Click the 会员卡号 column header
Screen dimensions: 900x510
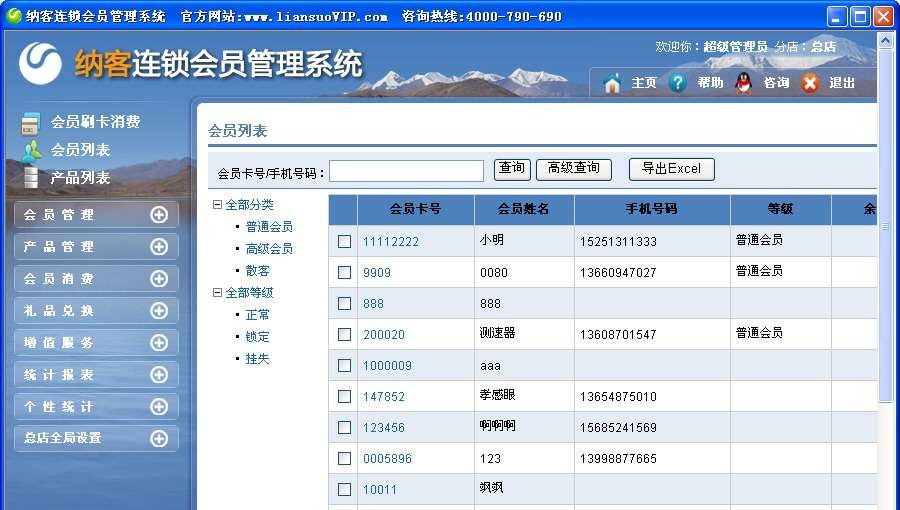coord(416,209)
